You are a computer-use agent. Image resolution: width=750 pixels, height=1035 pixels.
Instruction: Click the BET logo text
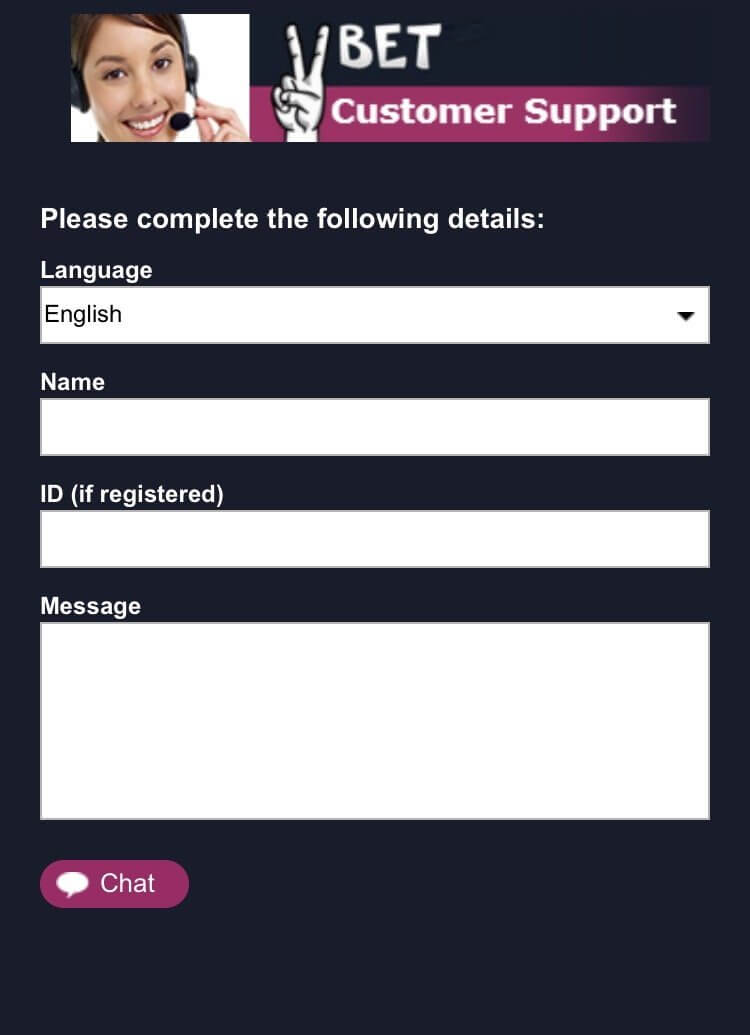tap(389, 46)
